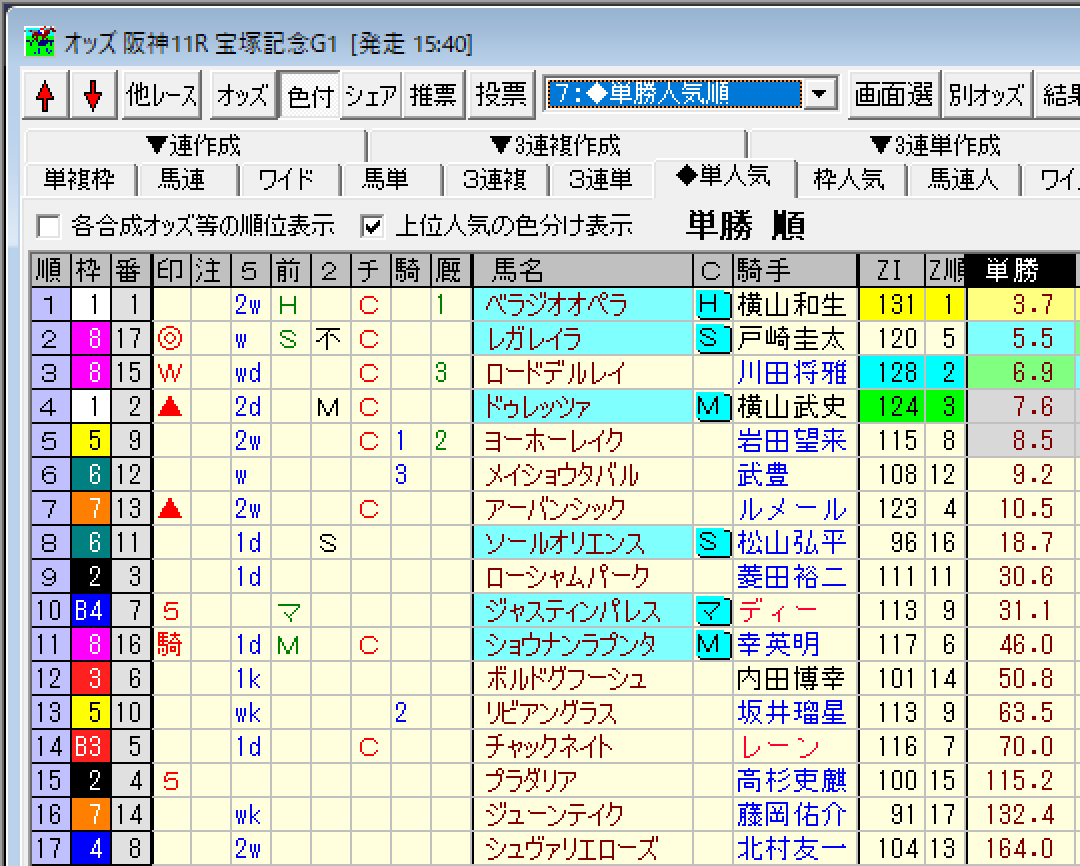This screenshot has height=866, width=1080.
Task: Switch to the 馬単 tab
Action: [x=386, y=180]
